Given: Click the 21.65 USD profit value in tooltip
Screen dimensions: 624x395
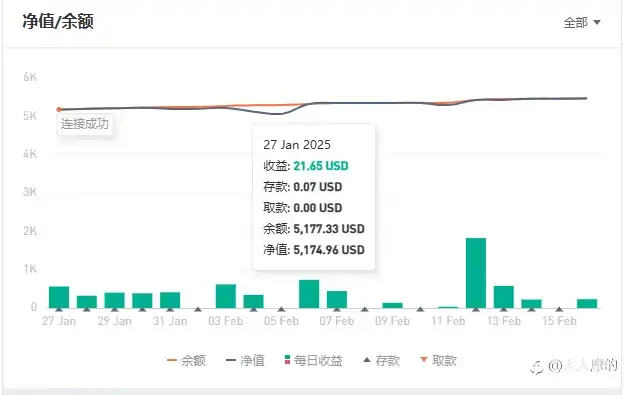Looking at the screenshot, I should click(321, 166).
